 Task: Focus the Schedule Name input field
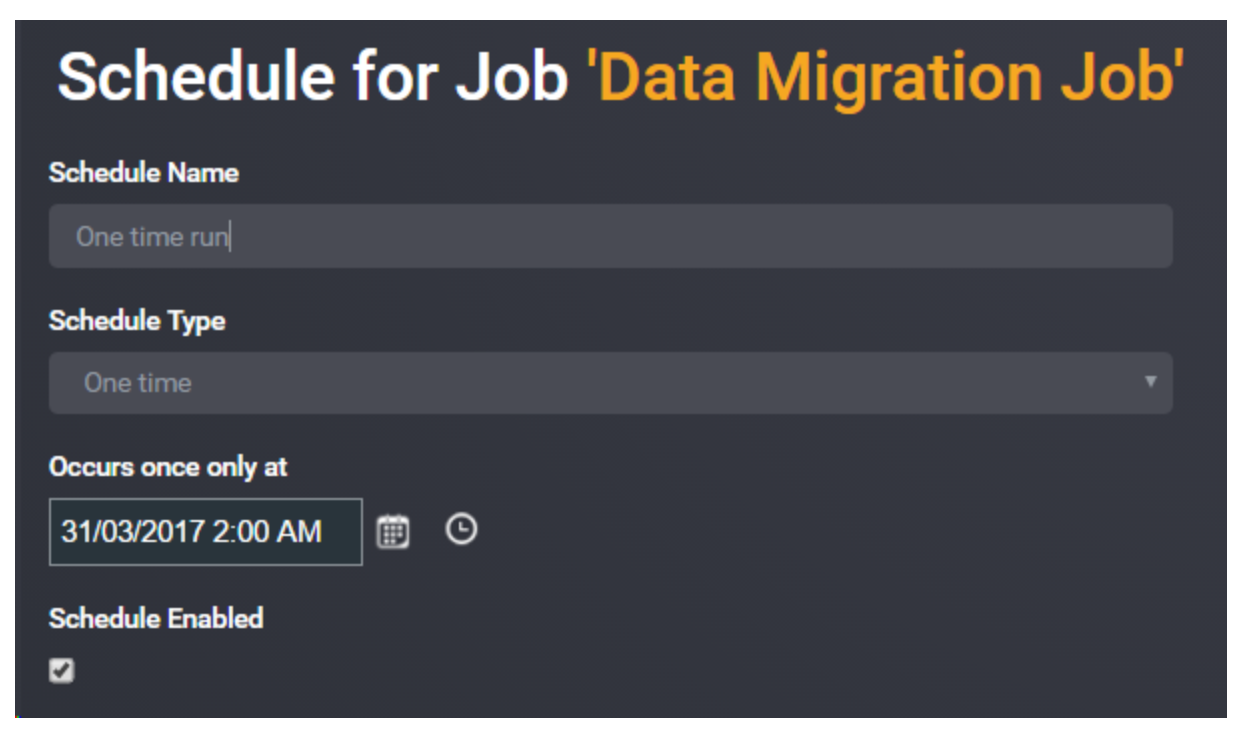[610, 236]
